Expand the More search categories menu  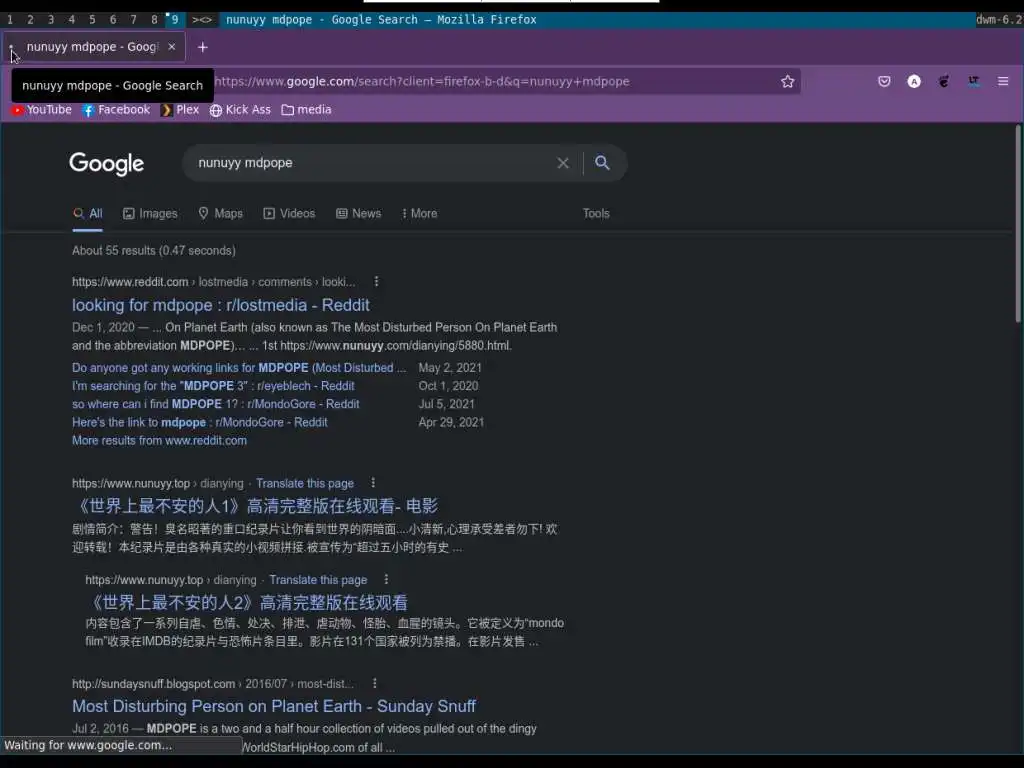pos(419,214)
